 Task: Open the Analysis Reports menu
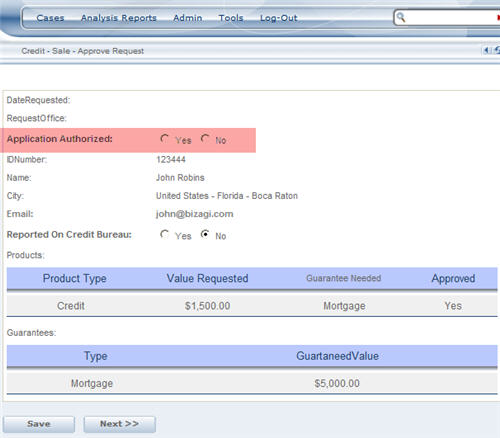coord(119,18)
